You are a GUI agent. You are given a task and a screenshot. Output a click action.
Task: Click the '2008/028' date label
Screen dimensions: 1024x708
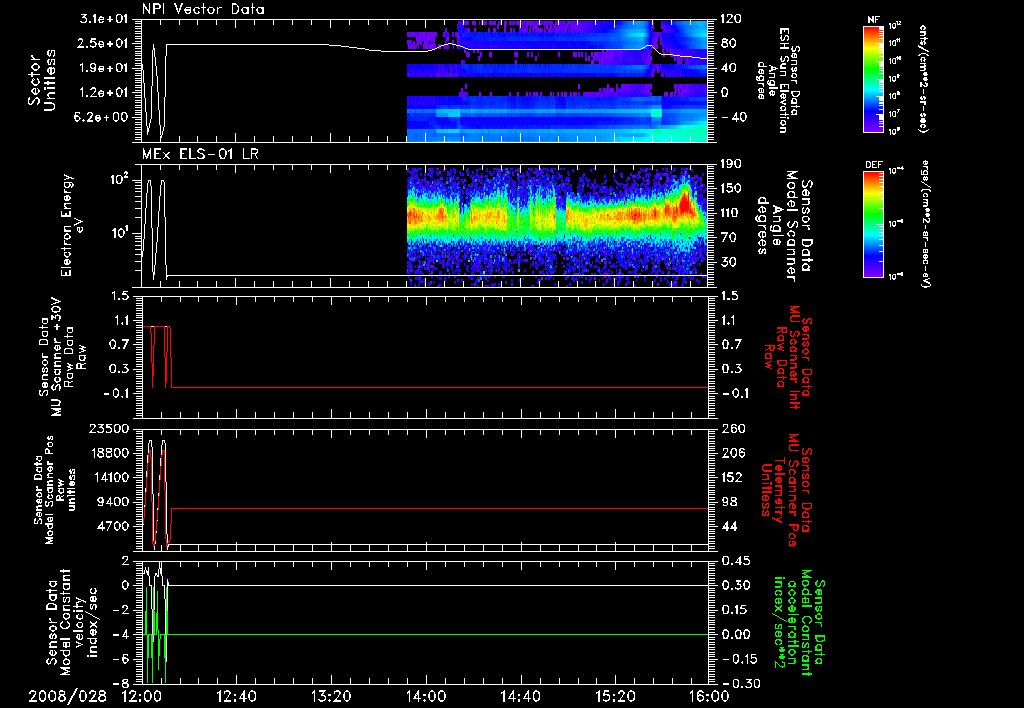click(67, 696)
